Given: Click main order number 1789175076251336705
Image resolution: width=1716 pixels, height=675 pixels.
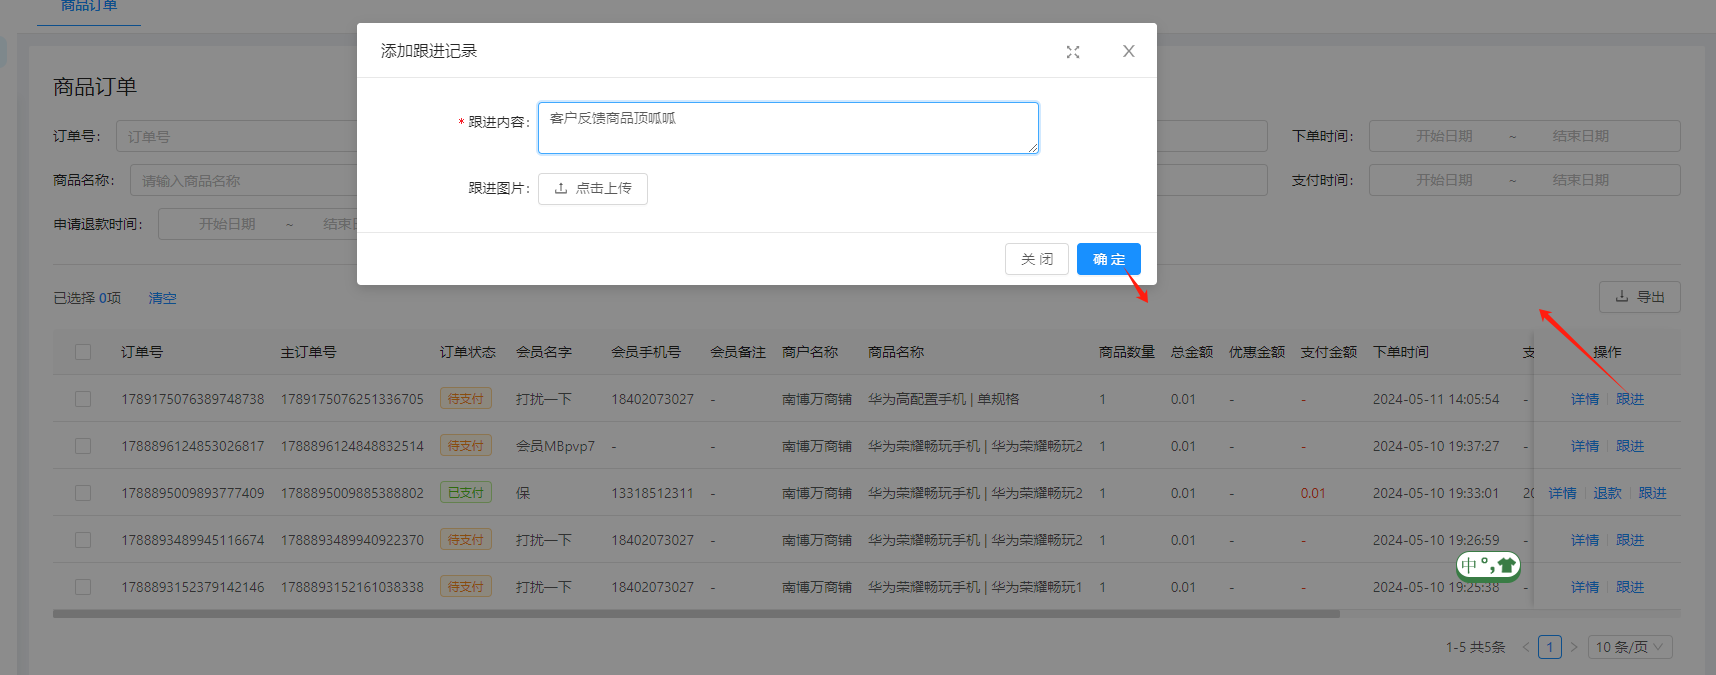Looking at the screenshot, I should 352,399.
